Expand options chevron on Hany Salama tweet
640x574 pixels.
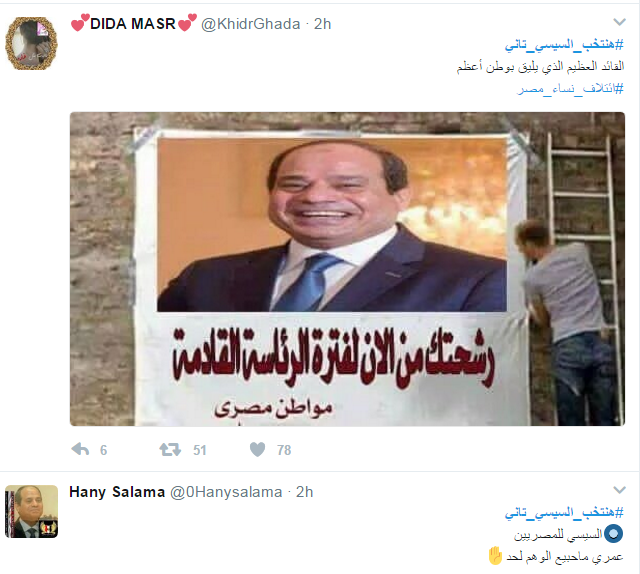click(619, 490)
